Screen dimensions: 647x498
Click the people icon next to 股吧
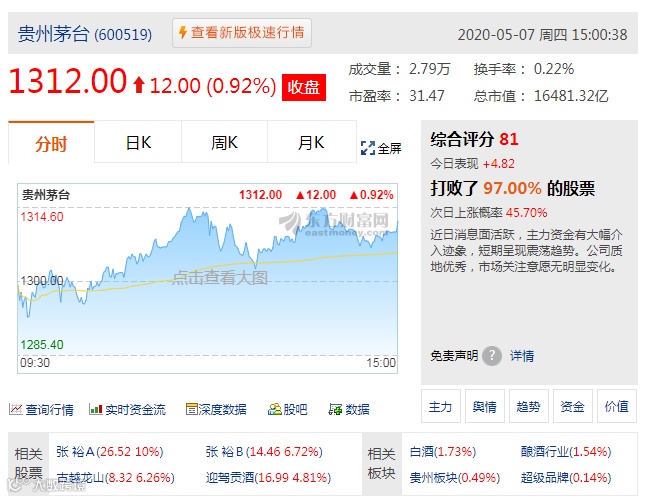tap(274, 409)
